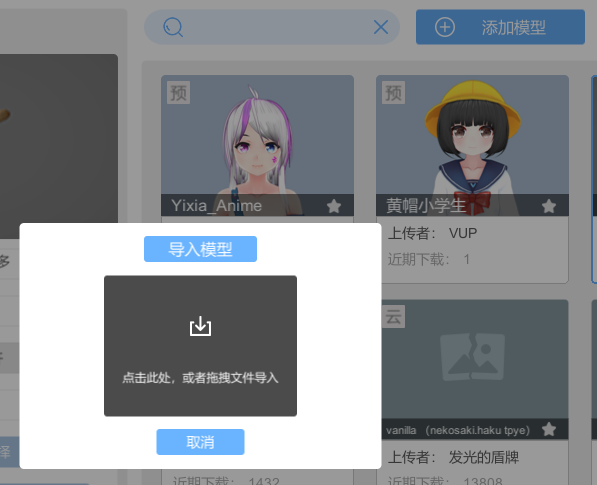Click the 添加模型 button

coord(500,27)
